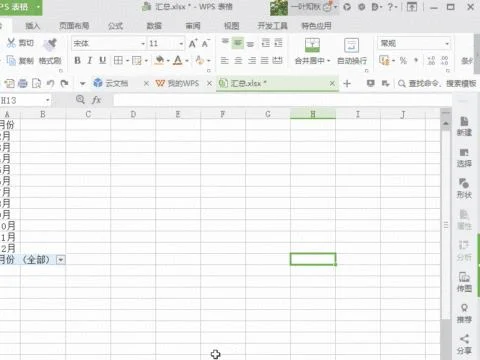Align text left
Screen dimensions: 480x360
(x=225, y=60)
